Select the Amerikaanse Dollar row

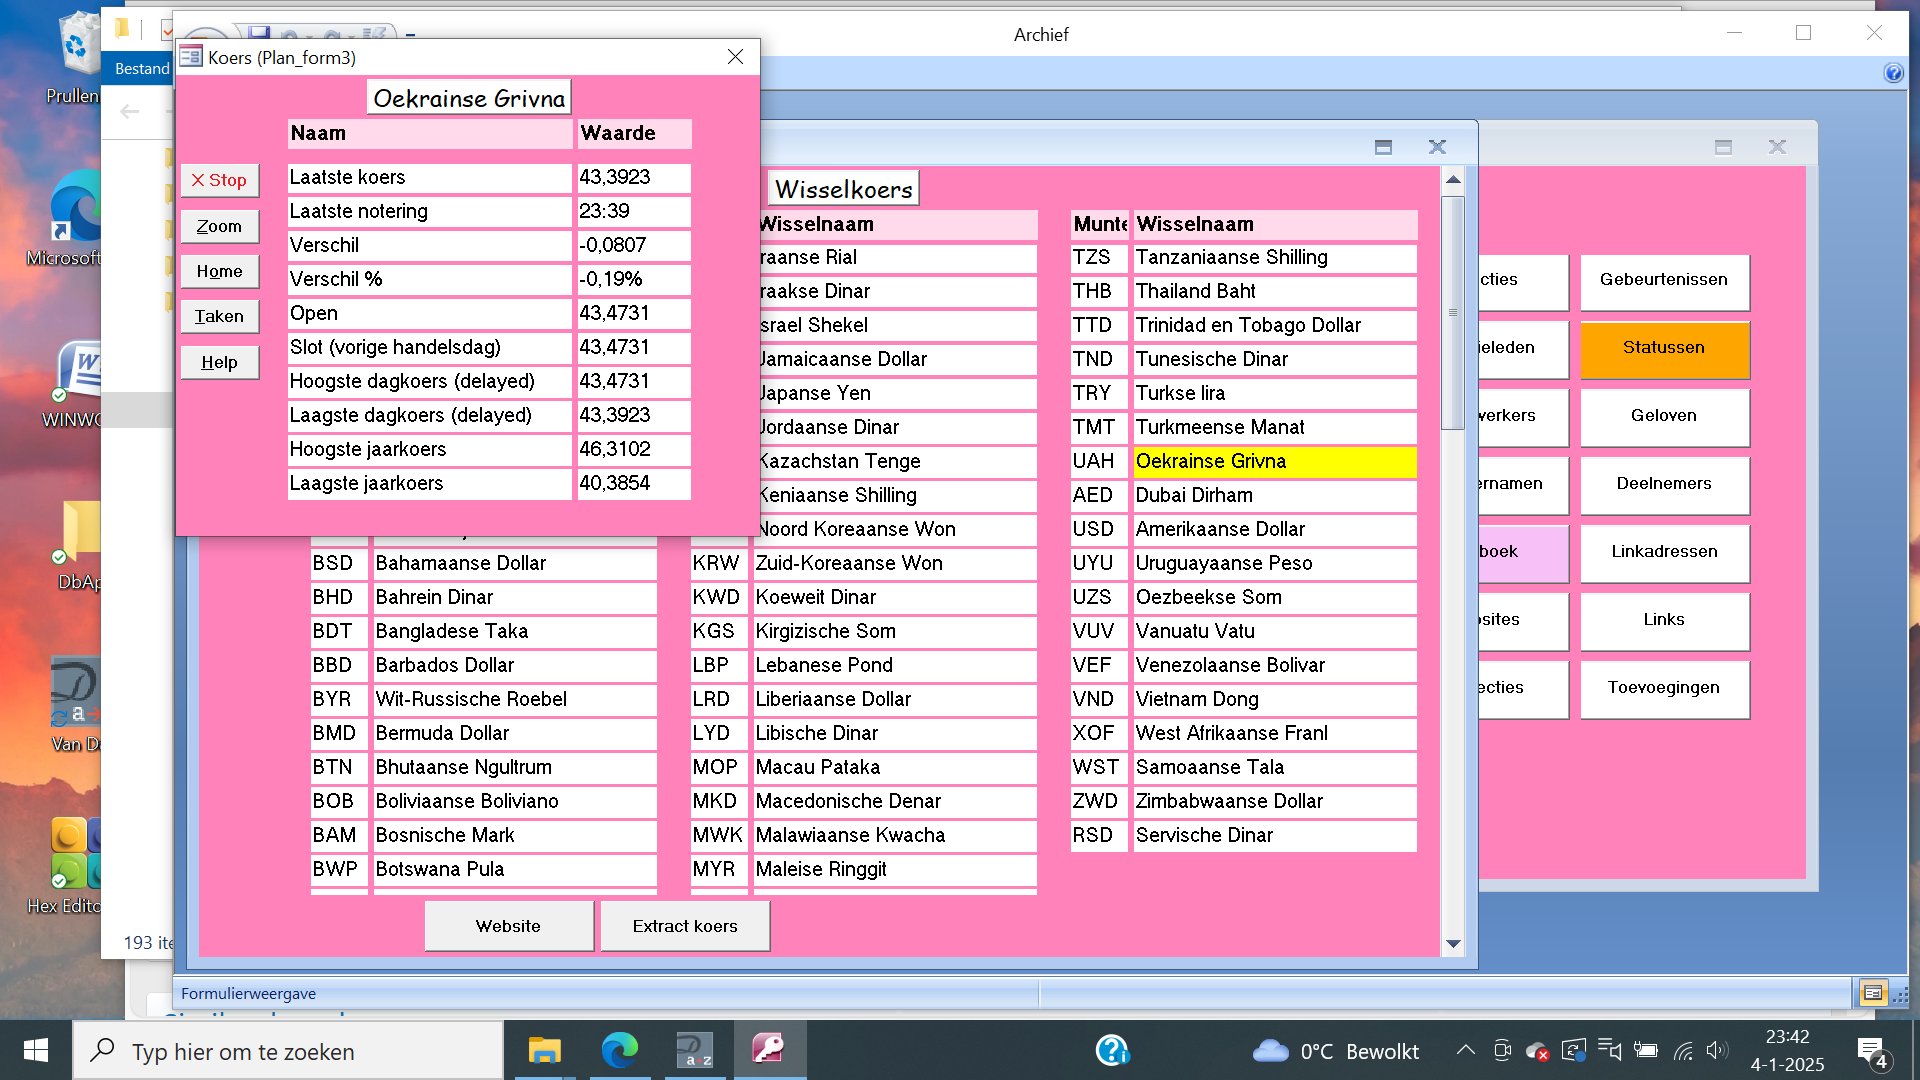click(1275, 529)
